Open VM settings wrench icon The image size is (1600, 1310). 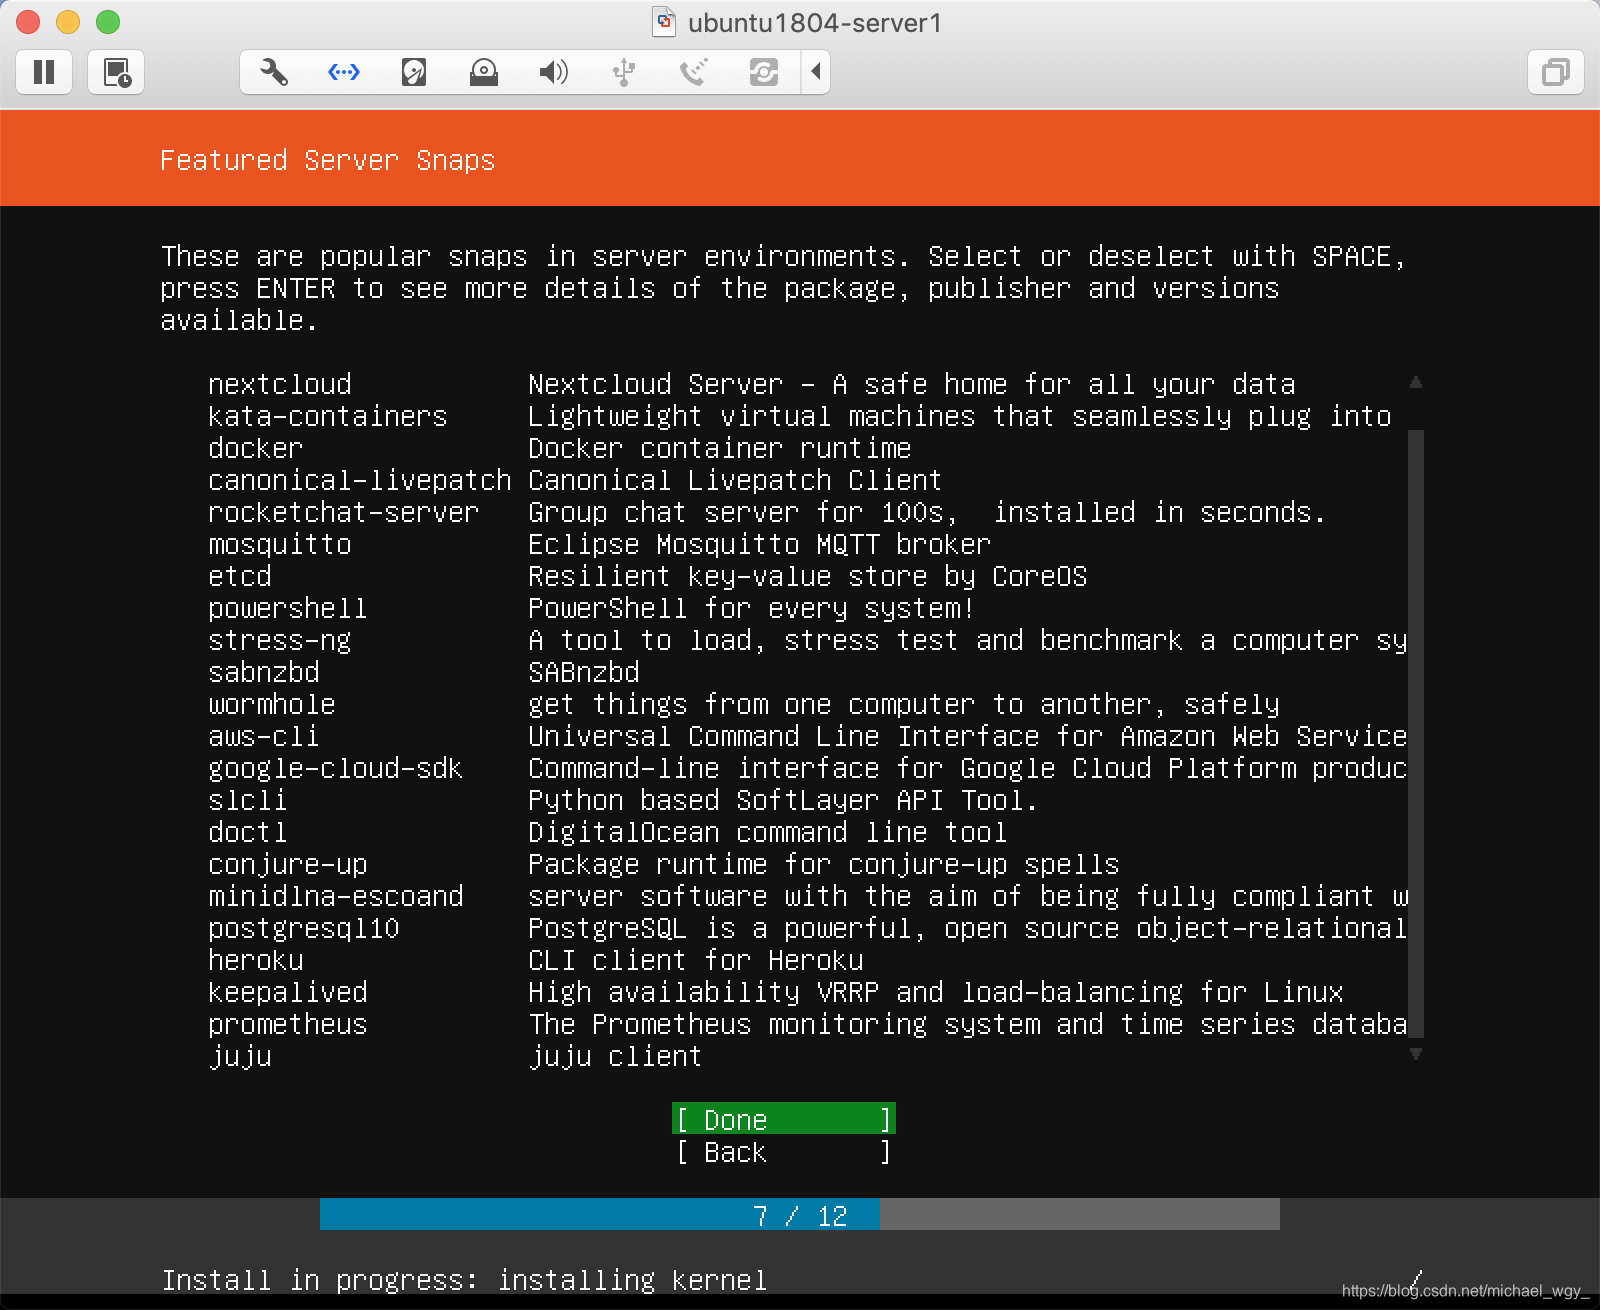click(274, 72)
